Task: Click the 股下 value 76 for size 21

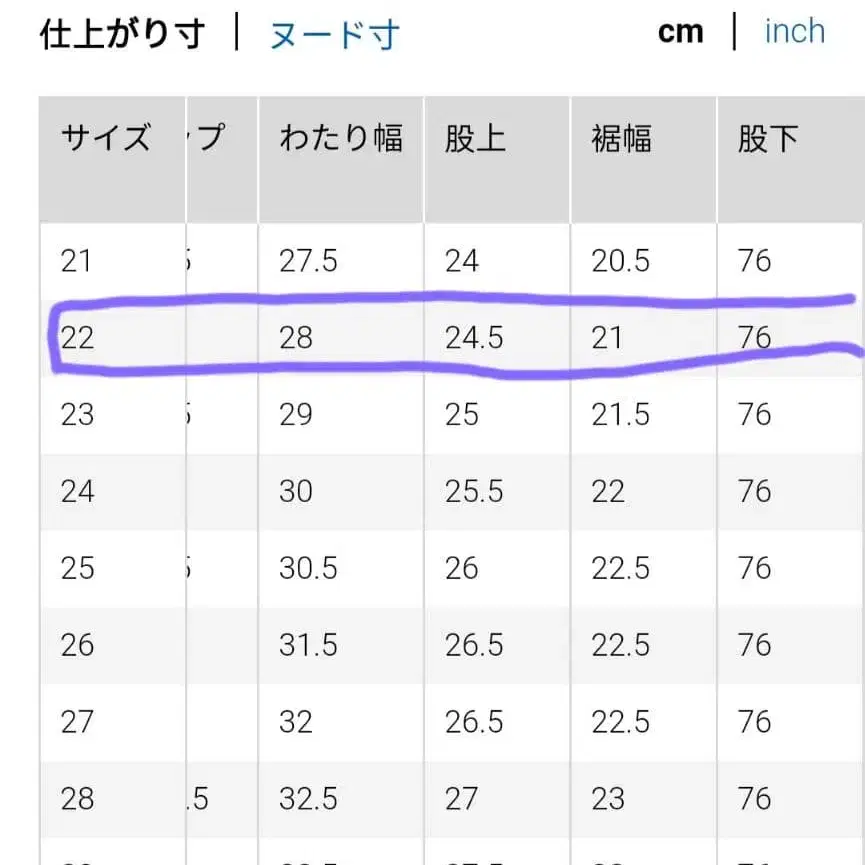Action: (755, 260)
